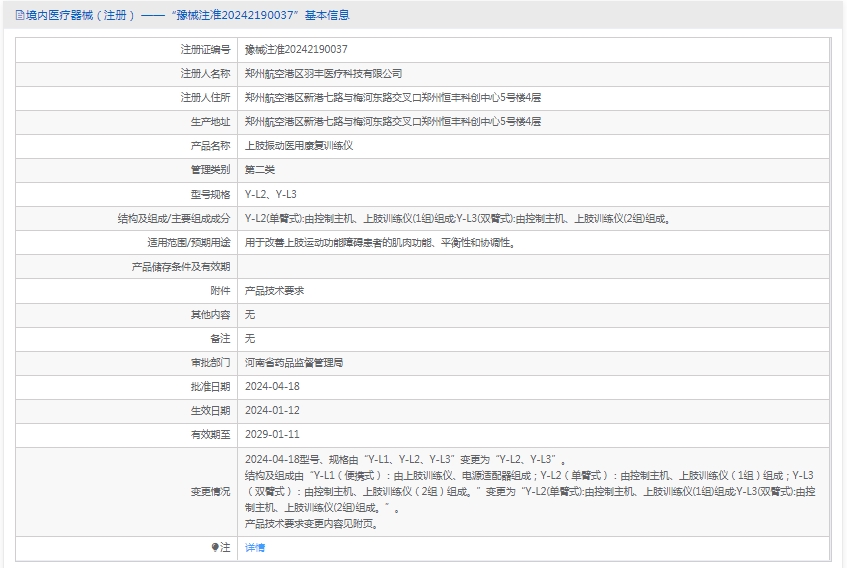Screen dimensions: 847x568
Task: Click the 产品技术要求 attachment value
Action: (x=274, y=291)
